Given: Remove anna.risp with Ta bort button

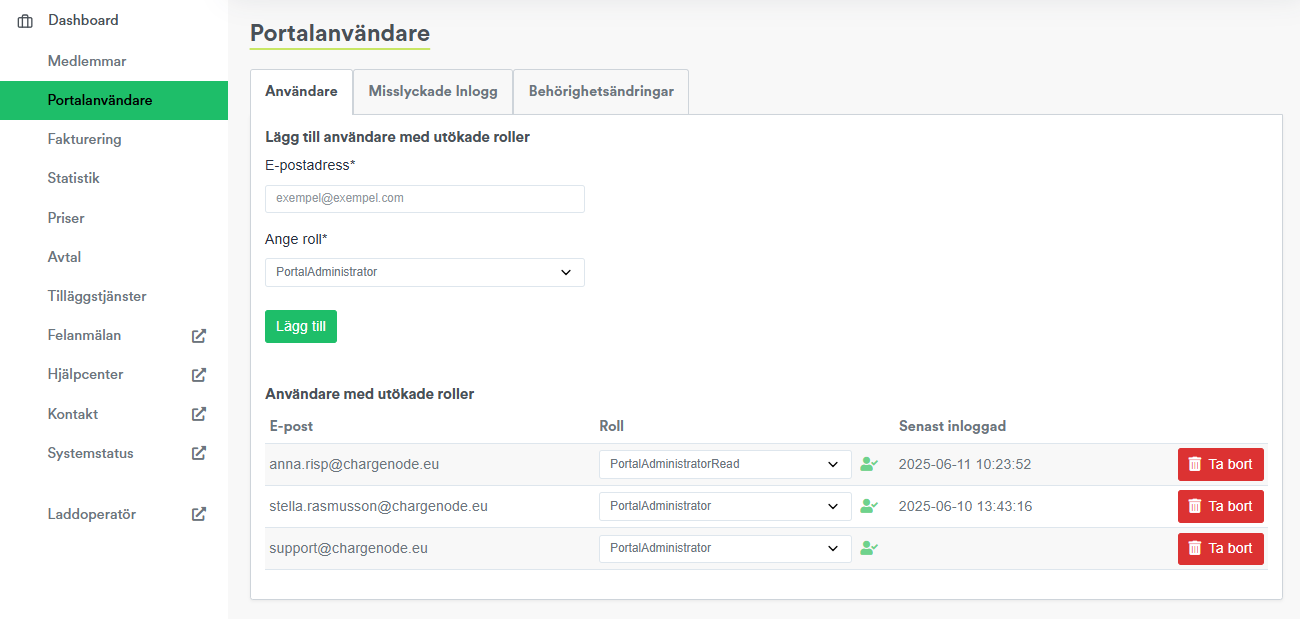Looking at the screenshot, I should [1220, 464].
